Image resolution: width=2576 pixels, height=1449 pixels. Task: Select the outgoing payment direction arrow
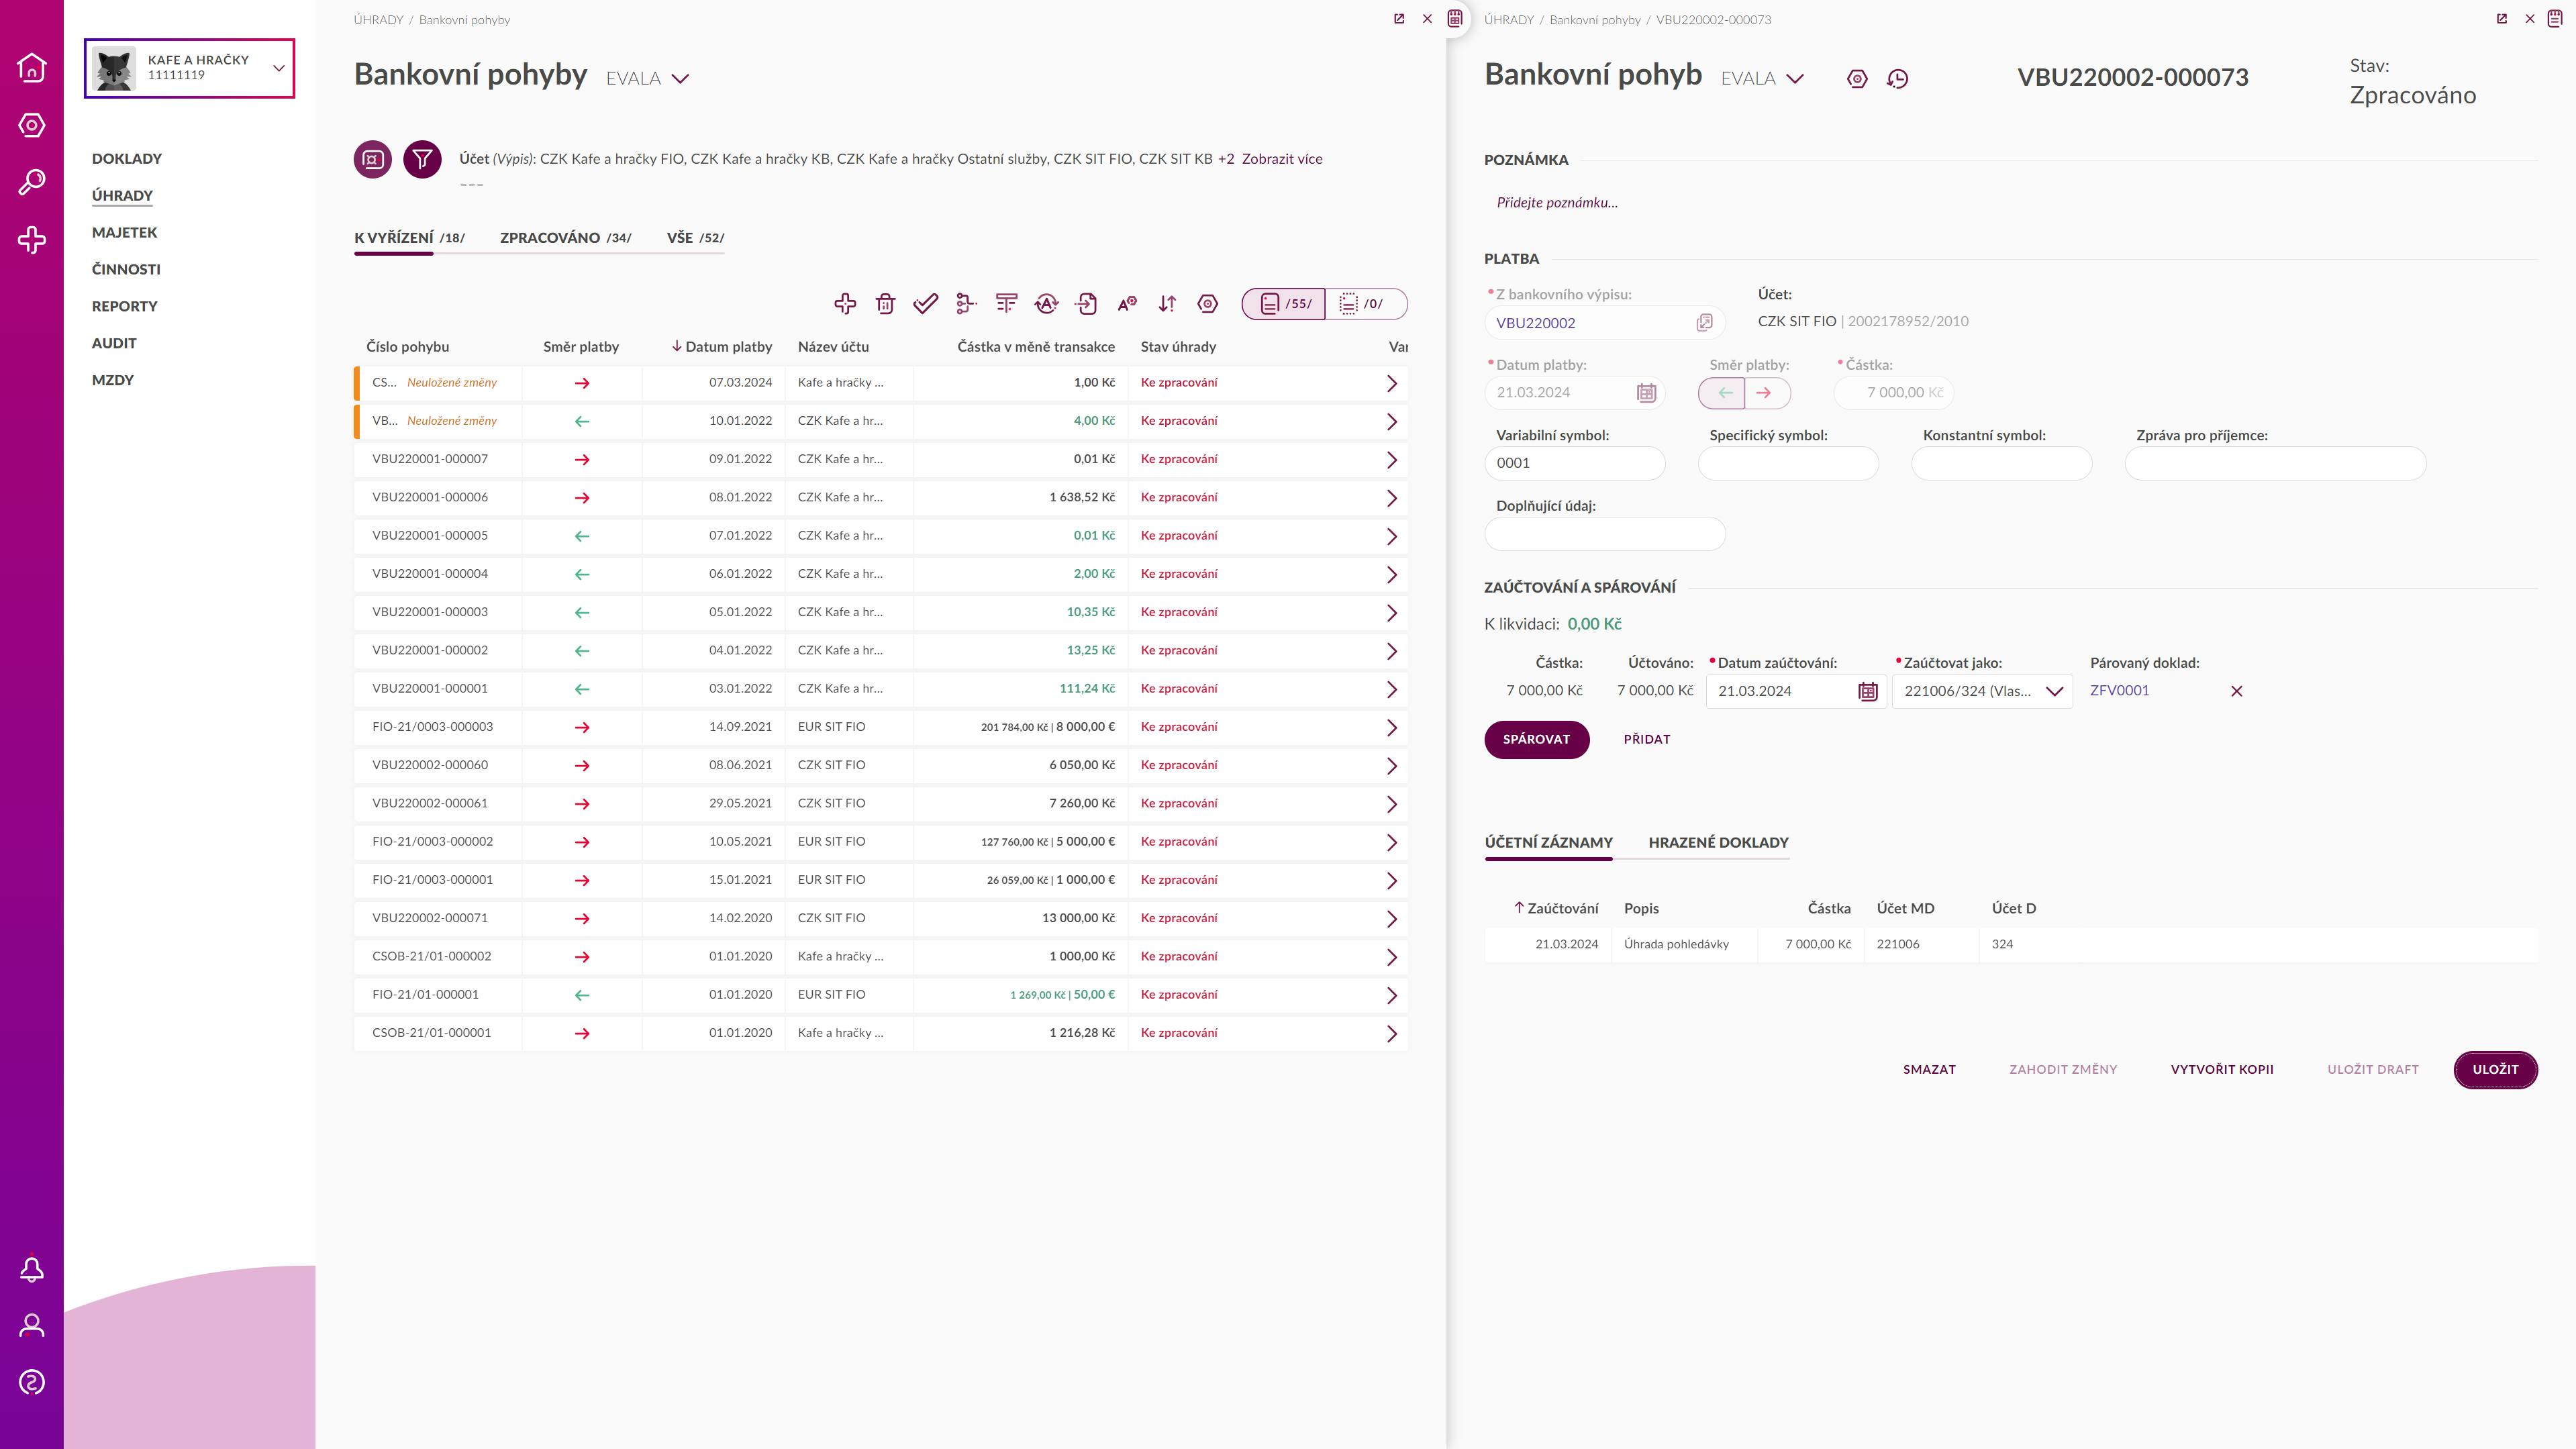(x=1766, y=393)
